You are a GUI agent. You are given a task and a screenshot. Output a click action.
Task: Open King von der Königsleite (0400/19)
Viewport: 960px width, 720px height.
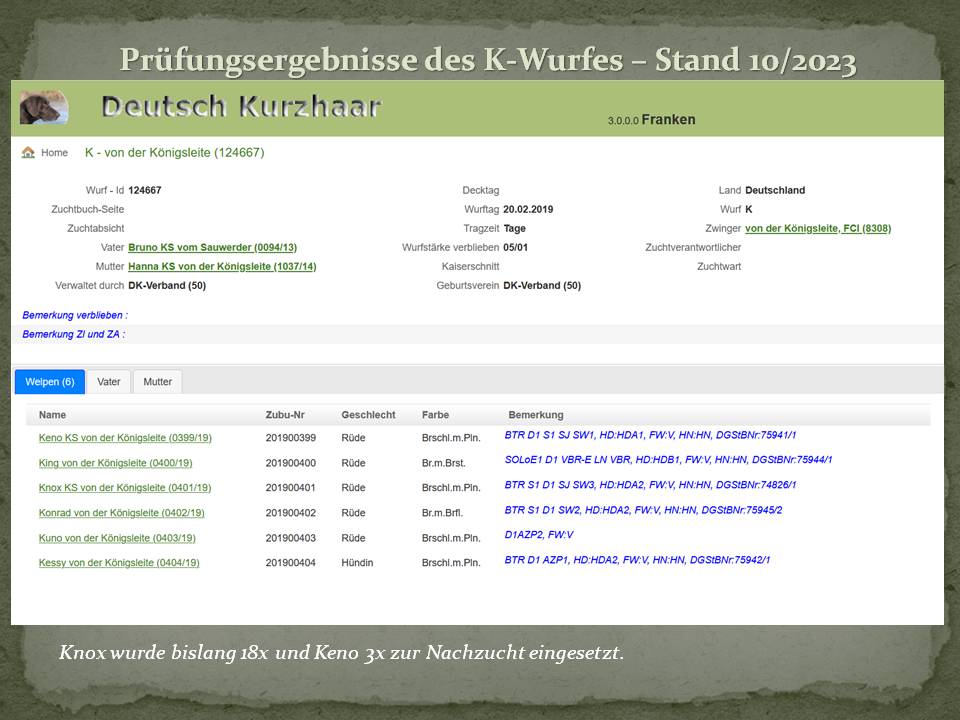(x=115, y=463)
